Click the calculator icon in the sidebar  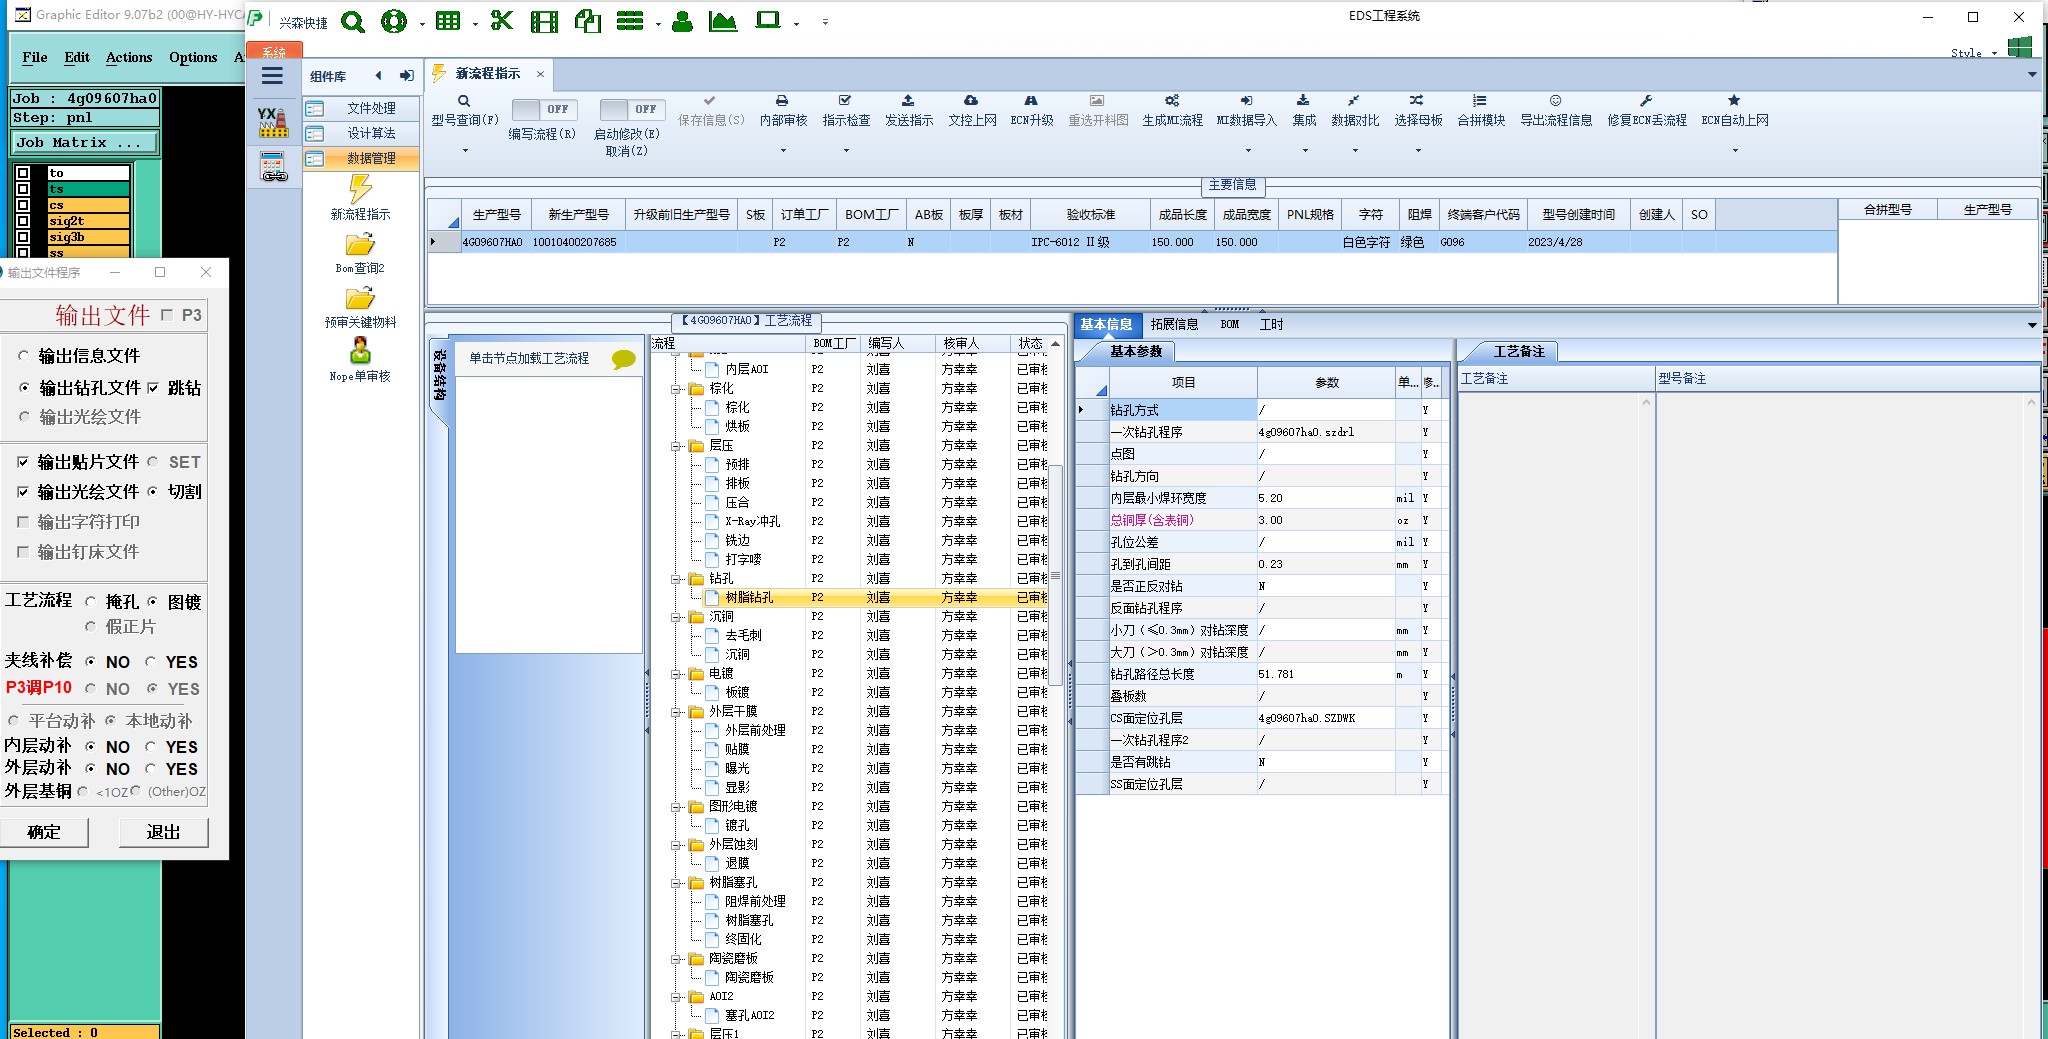click(x=273, y=166)
